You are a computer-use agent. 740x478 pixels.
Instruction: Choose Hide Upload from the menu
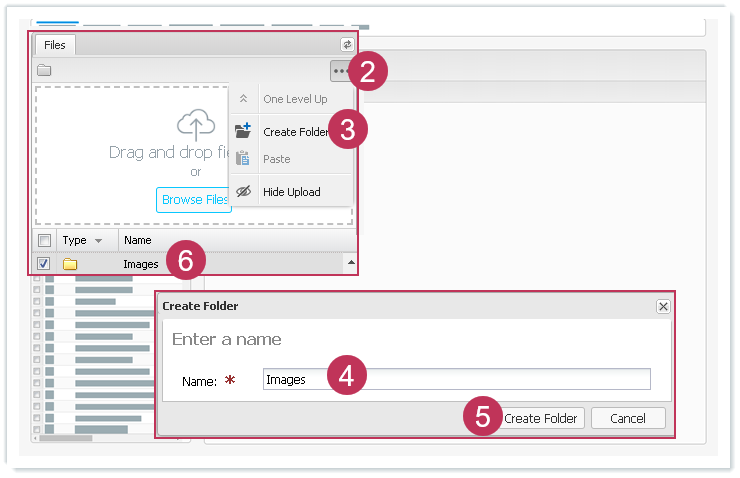pyautogui.click(x=291, y=192)
